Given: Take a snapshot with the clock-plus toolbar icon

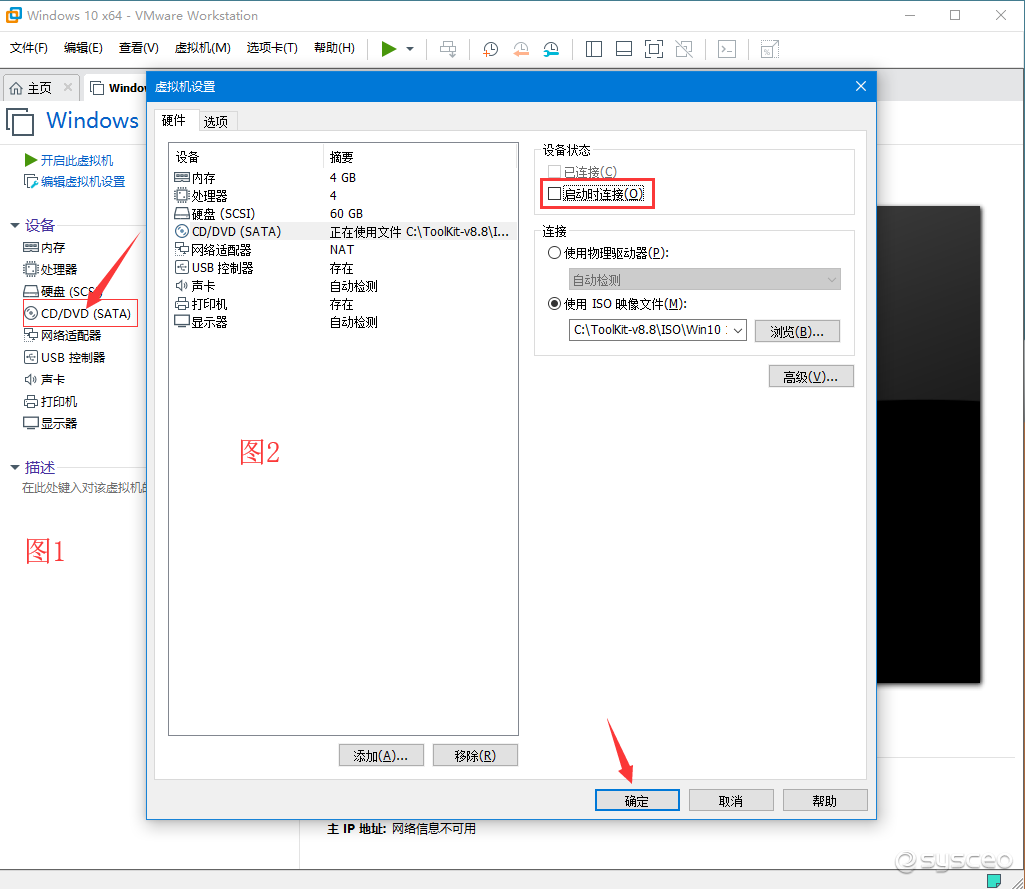Looking at the screenshot, I should pyautogui.click(x=490, y=49).
